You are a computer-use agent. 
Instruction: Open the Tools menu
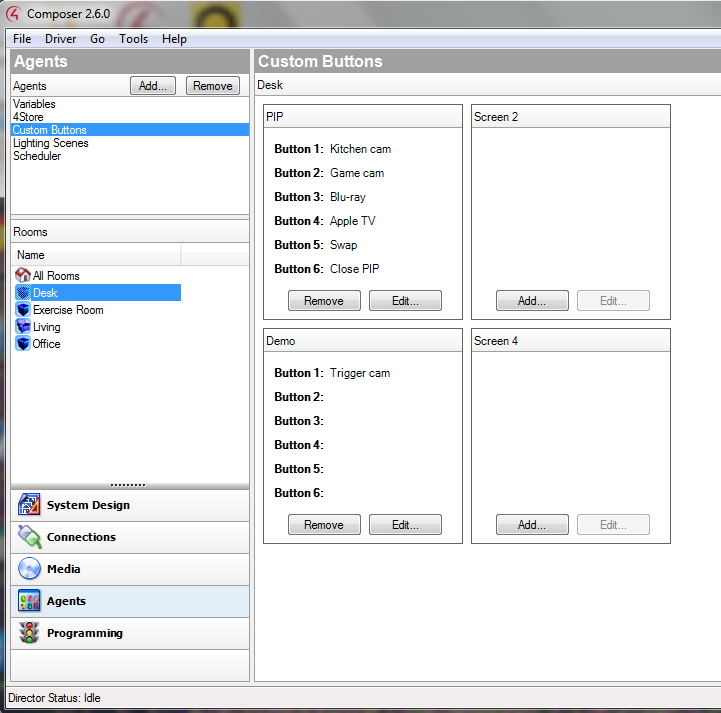click(x=133, y=39)
